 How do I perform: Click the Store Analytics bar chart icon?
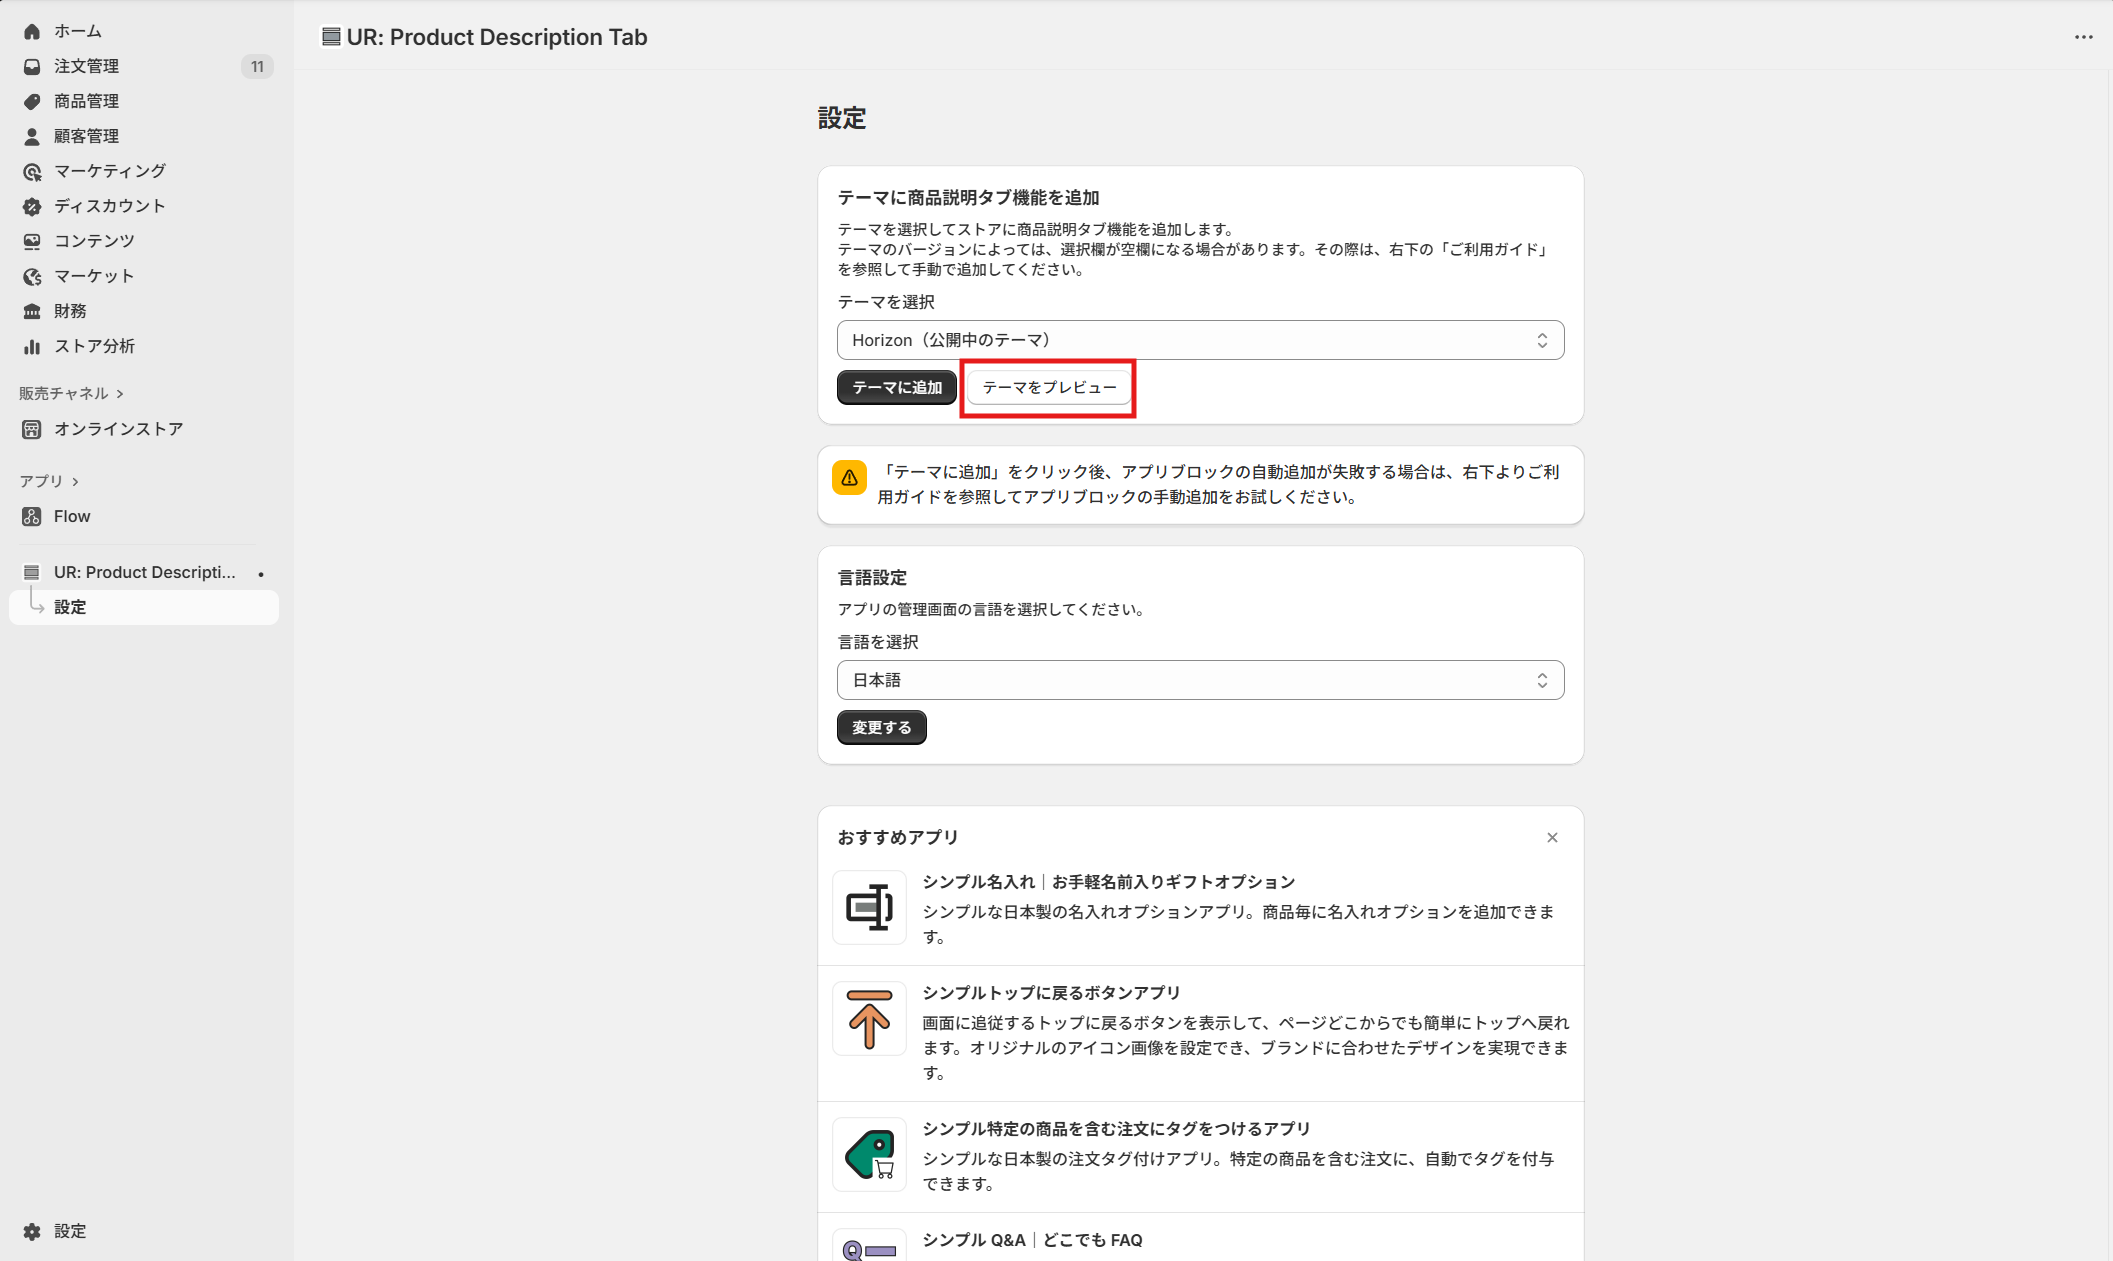pyautogui.click(x=32, y=346)
